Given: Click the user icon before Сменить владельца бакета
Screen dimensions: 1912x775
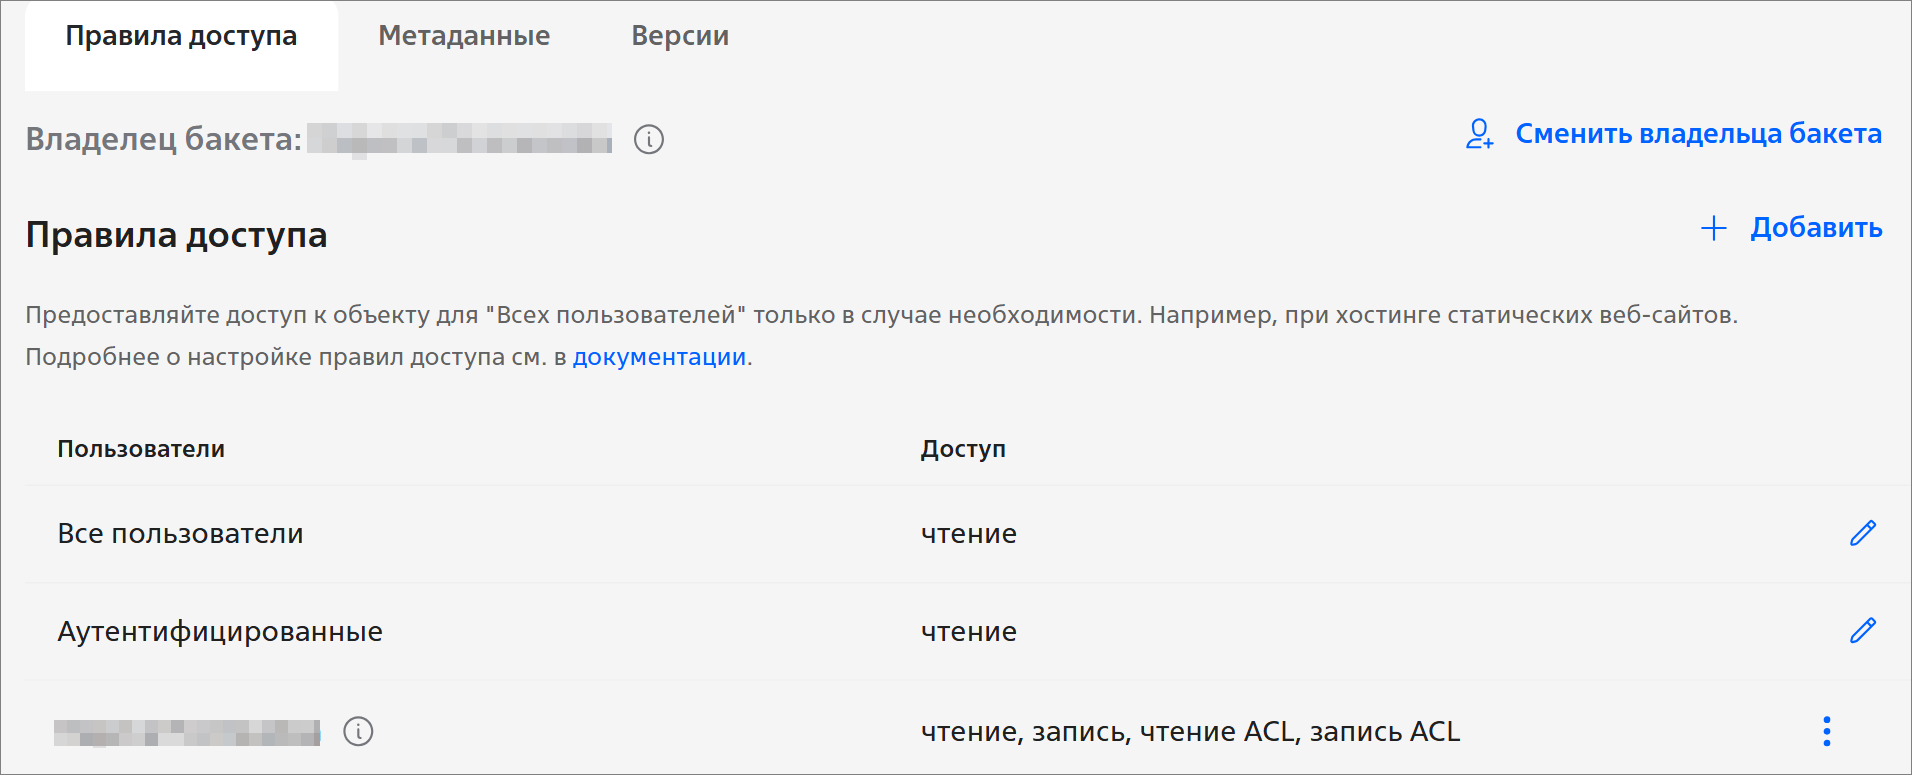Looking at the screenshot, I should (x=1479, y=134).
